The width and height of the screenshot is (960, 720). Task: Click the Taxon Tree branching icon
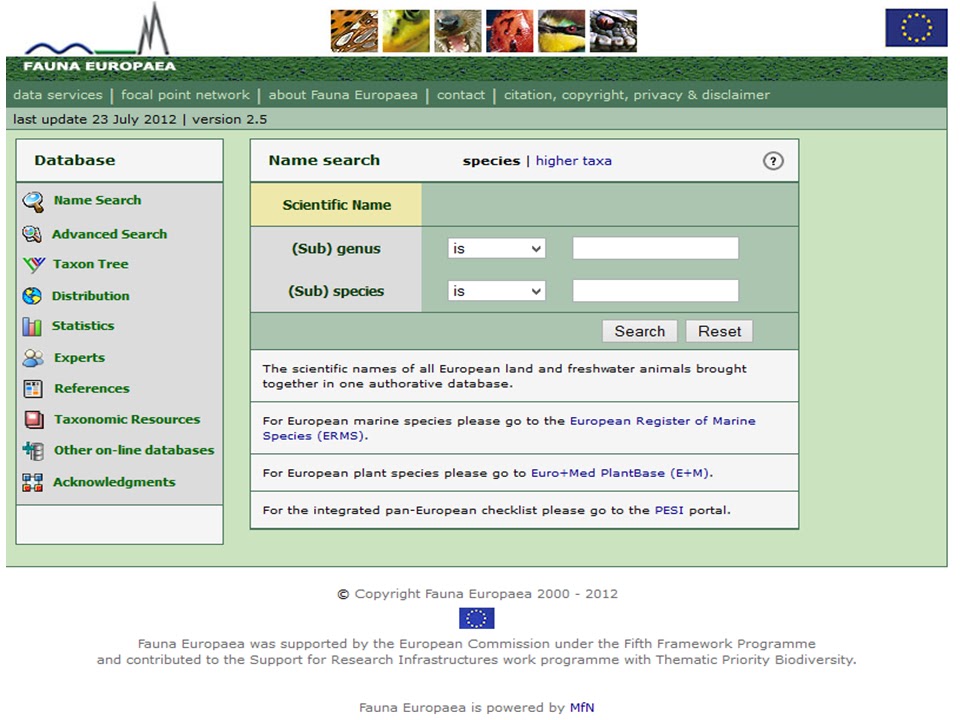point(34,264)
